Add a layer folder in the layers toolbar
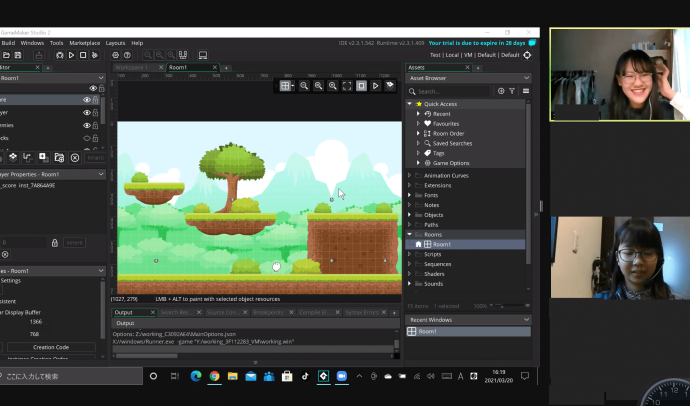Image resolution: width=690 pixels, height=406 pixels. tap(59, 157)
